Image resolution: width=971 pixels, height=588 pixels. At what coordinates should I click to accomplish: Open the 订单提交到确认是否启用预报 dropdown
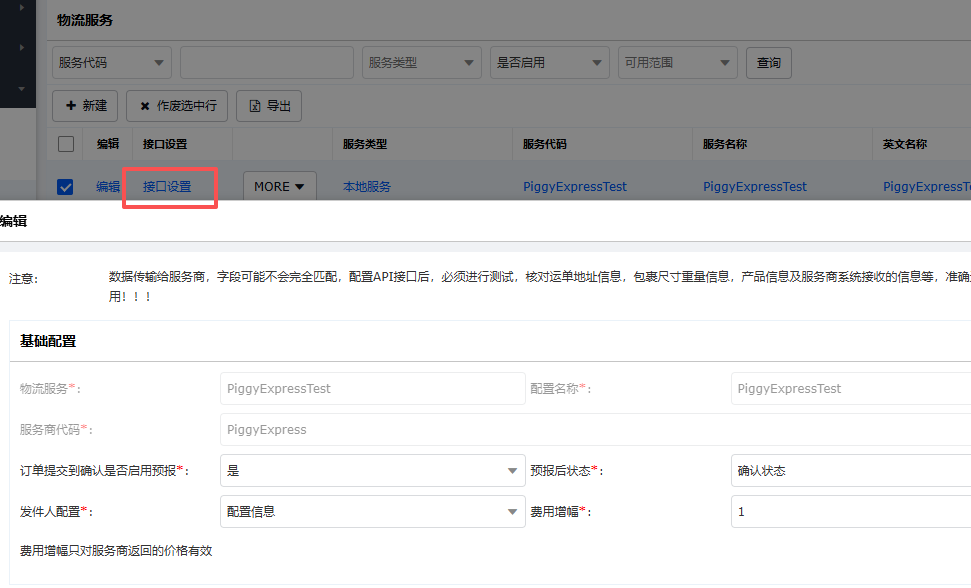[x=372, y=471]
